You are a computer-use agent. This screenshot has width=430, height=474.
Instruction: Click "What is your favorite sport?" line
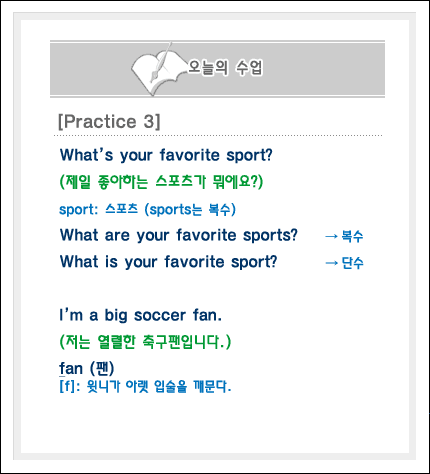168,262
